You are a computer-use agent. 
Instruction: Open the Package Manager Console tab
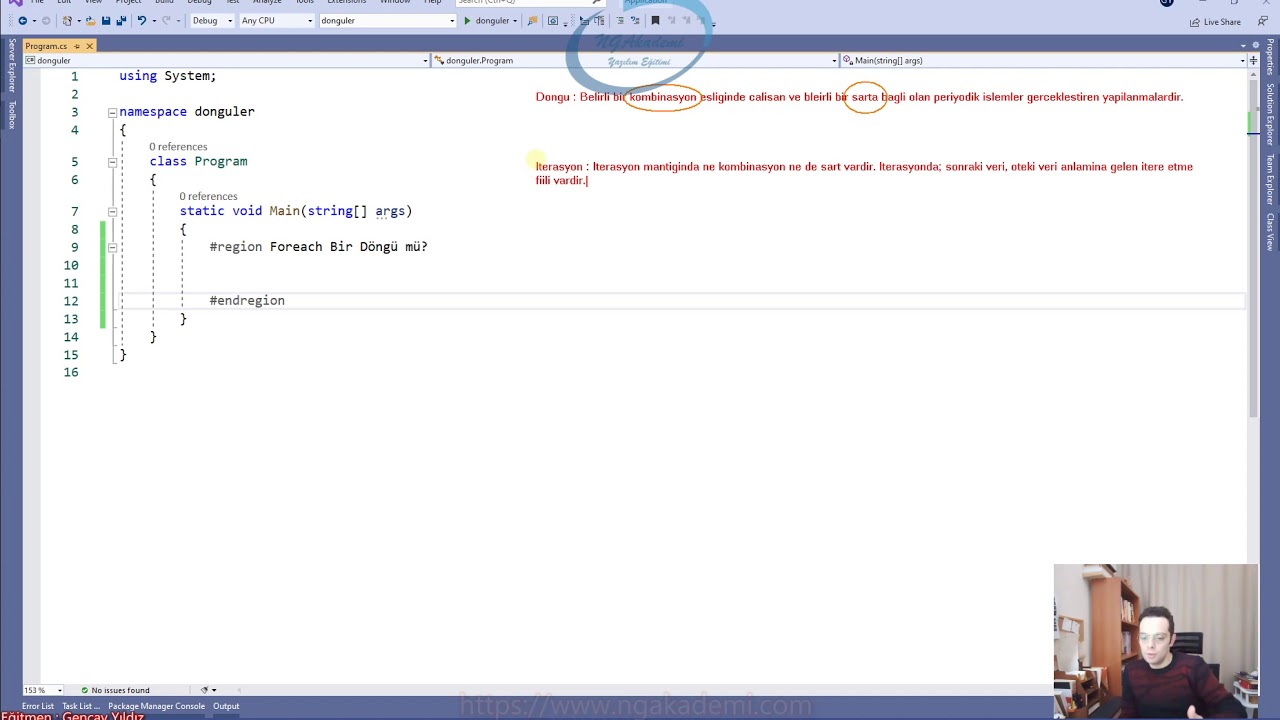(156, 706)
